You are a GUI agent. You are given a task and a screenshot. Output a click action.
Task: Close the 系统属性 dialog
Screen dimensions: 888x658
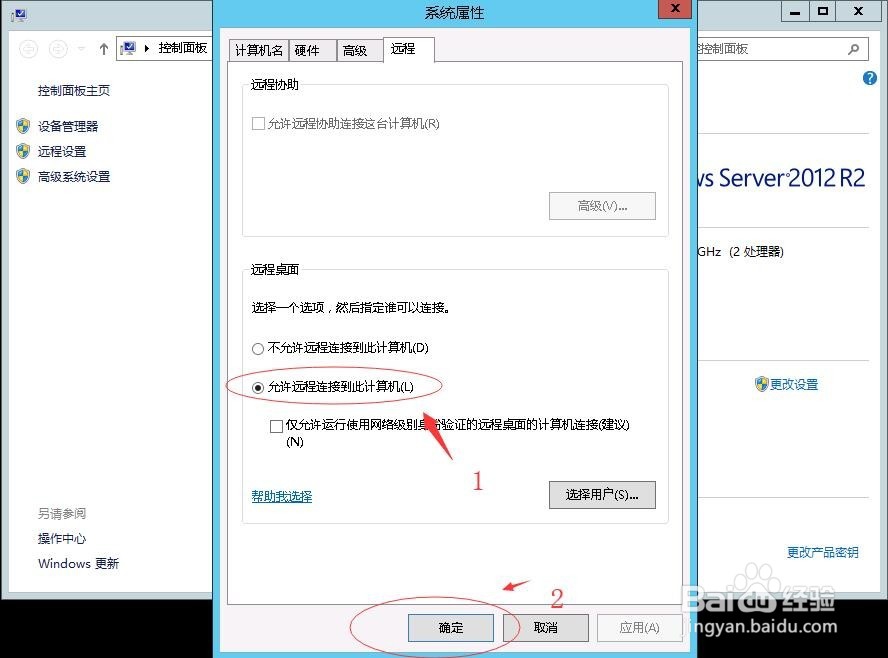[674, 8]
